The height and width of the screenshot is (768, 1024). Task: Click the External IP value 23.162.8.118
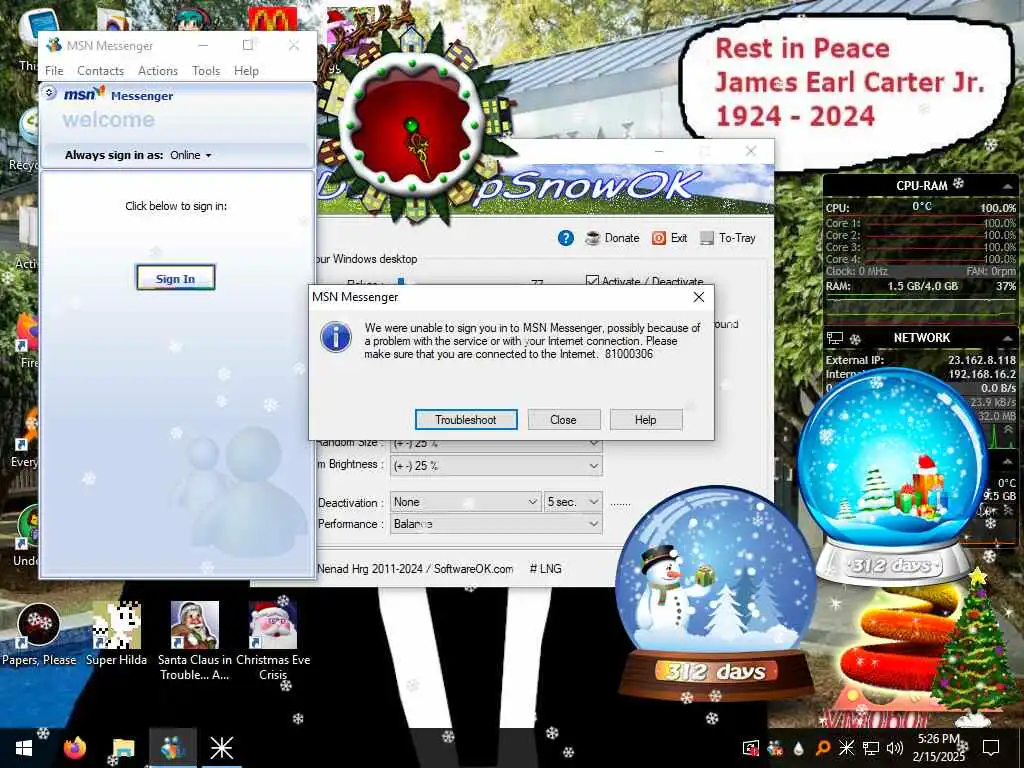click(982, 360)
